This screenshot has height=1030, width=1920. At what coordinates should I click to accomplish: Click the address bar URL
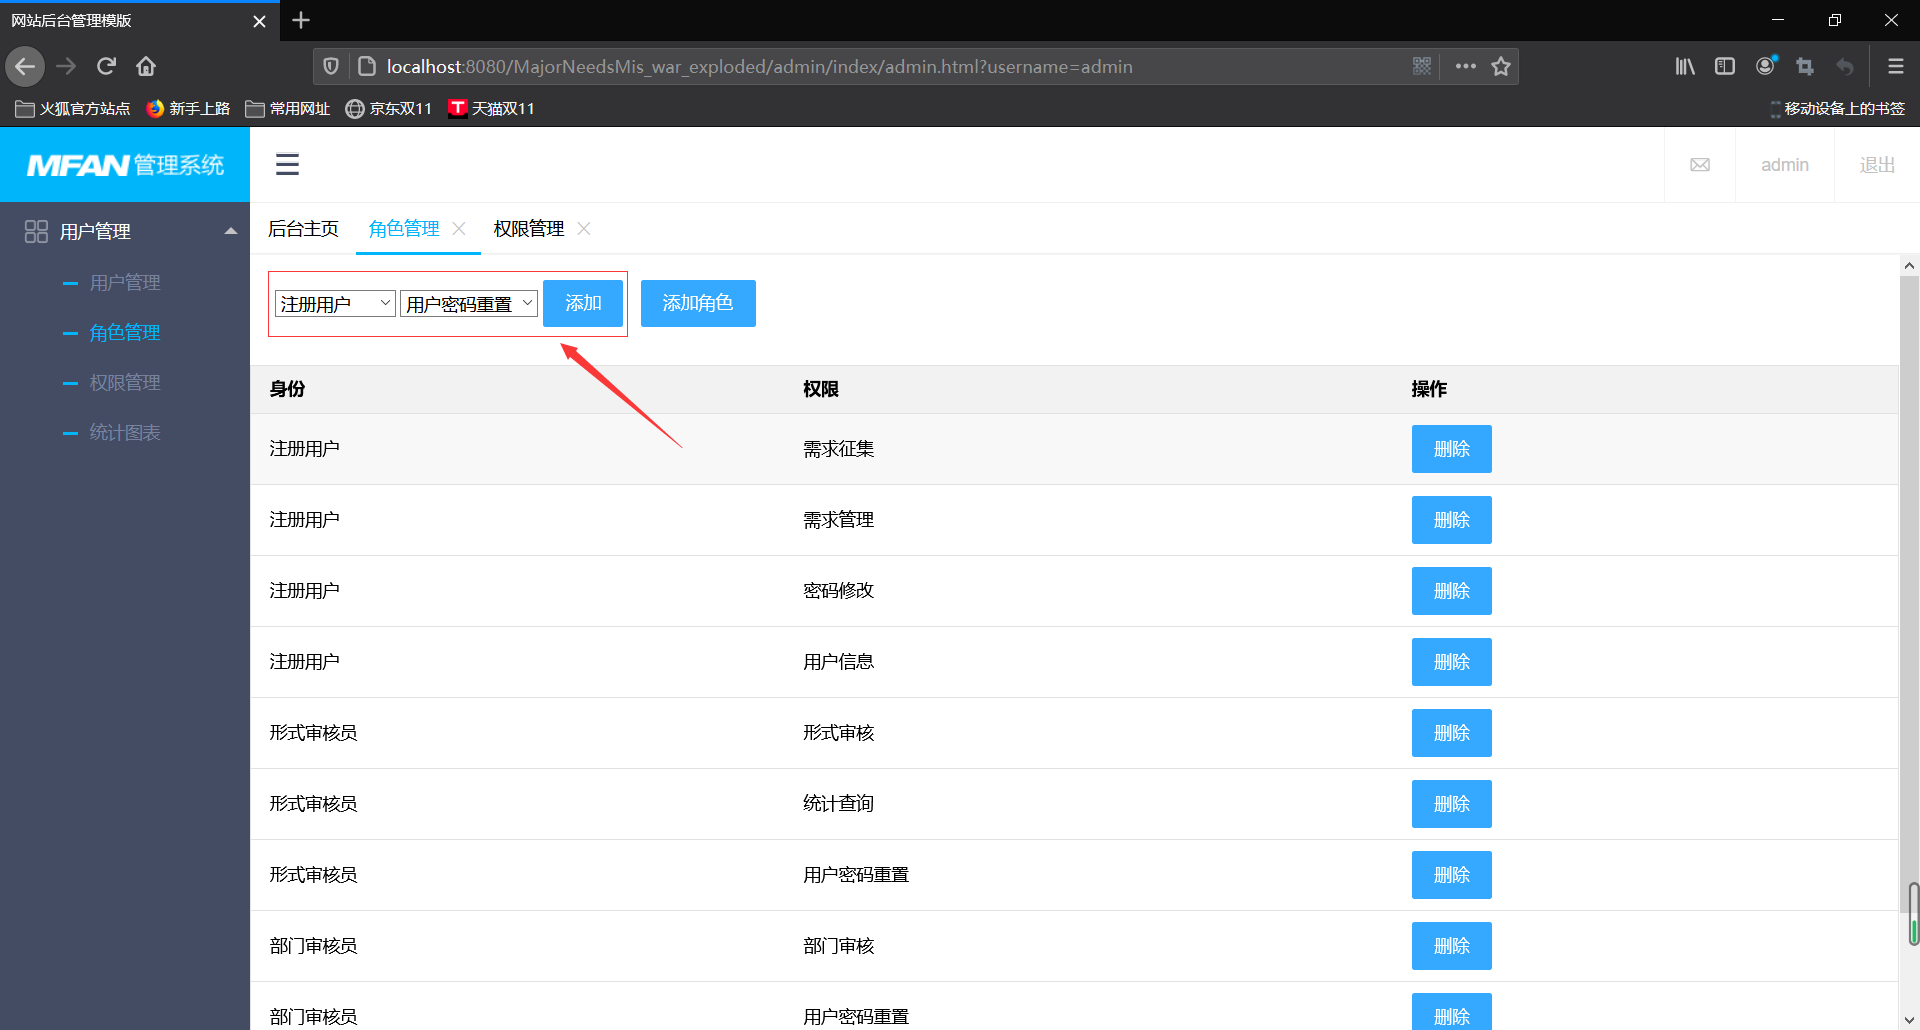click(x=760, y=66)
